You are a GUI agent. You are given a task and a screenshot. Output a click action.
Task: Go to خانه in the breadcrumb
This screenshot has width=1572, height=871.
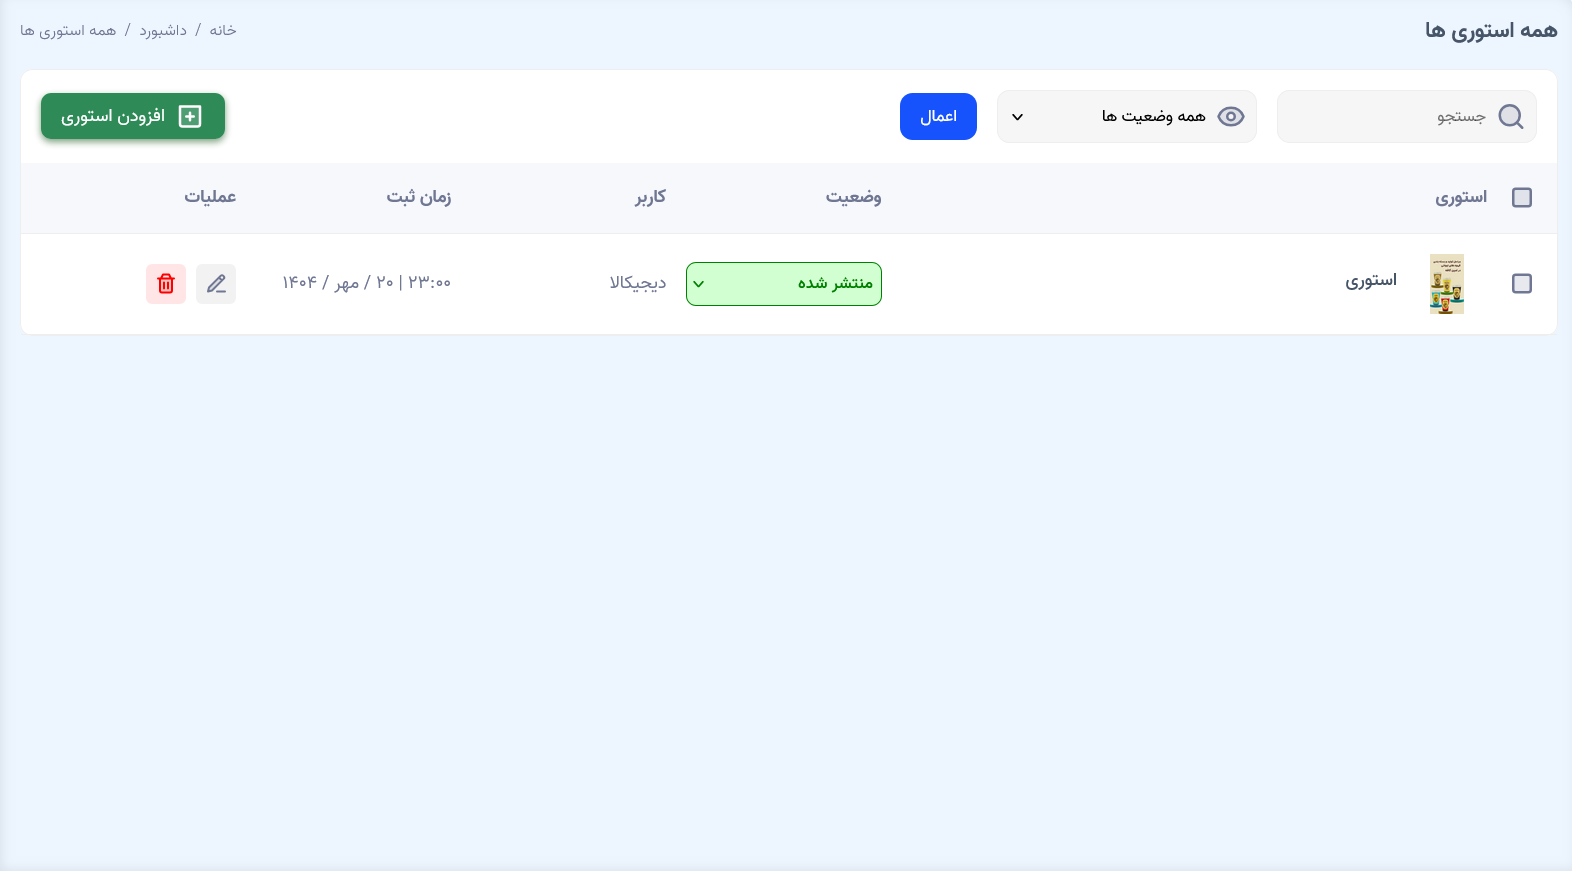point(223,31)
